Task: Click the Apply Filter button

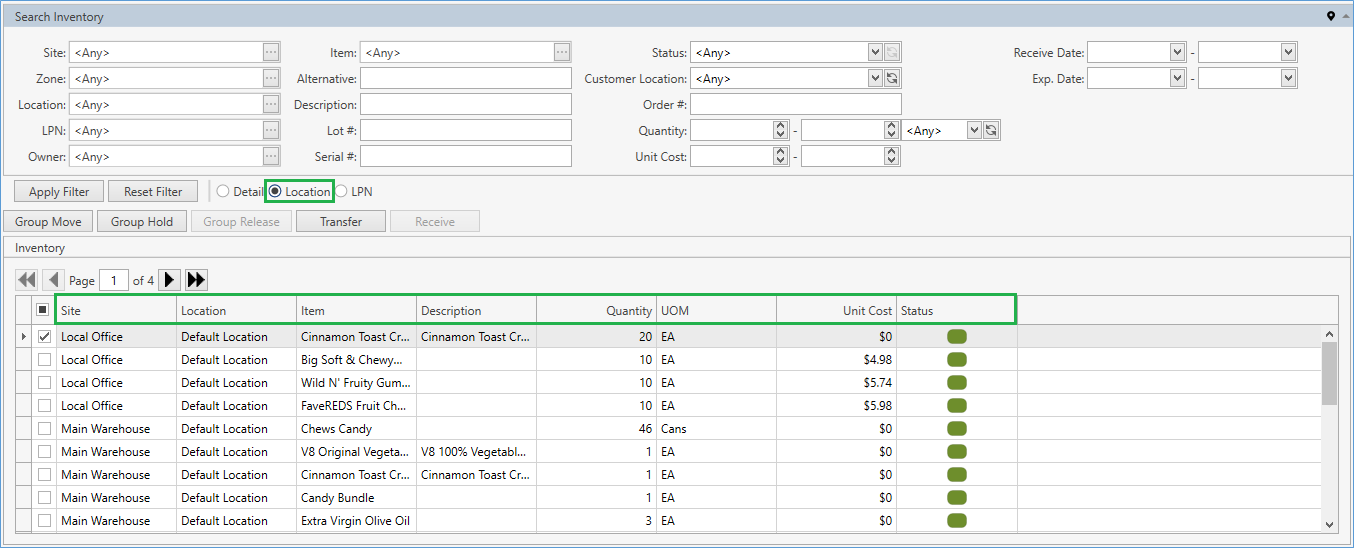Action: point(59,192)
